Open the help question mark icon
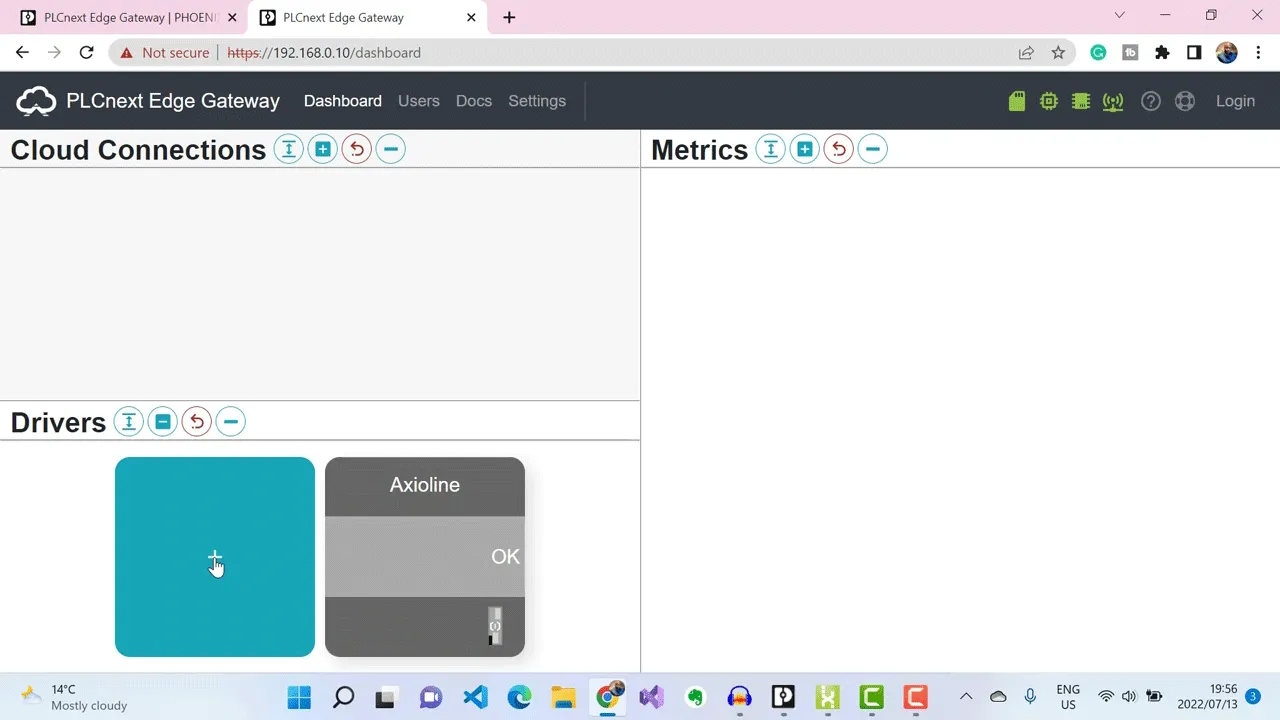This screenshot has width=1280, height=720. 1151,101
